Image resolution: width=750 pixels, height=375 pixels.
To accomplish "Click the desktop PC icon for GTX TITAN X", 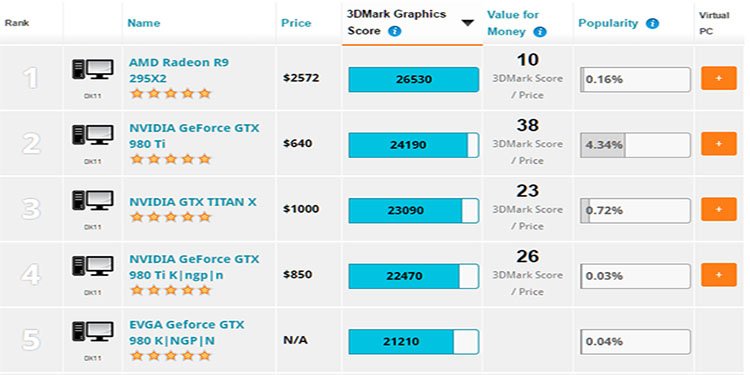I will (93, 200).
